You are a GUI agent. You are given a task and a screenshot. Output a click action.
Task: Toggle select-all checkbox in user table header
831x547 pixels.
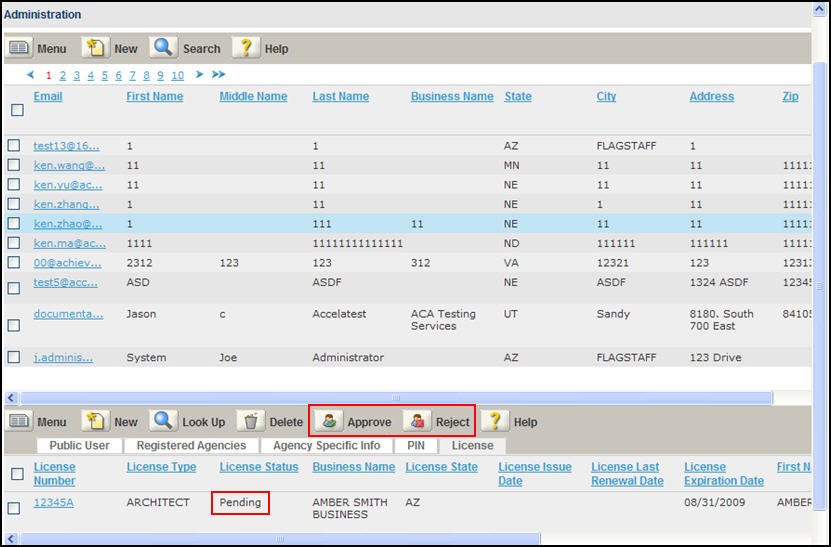pyautogui.click(x=16, y=110)
